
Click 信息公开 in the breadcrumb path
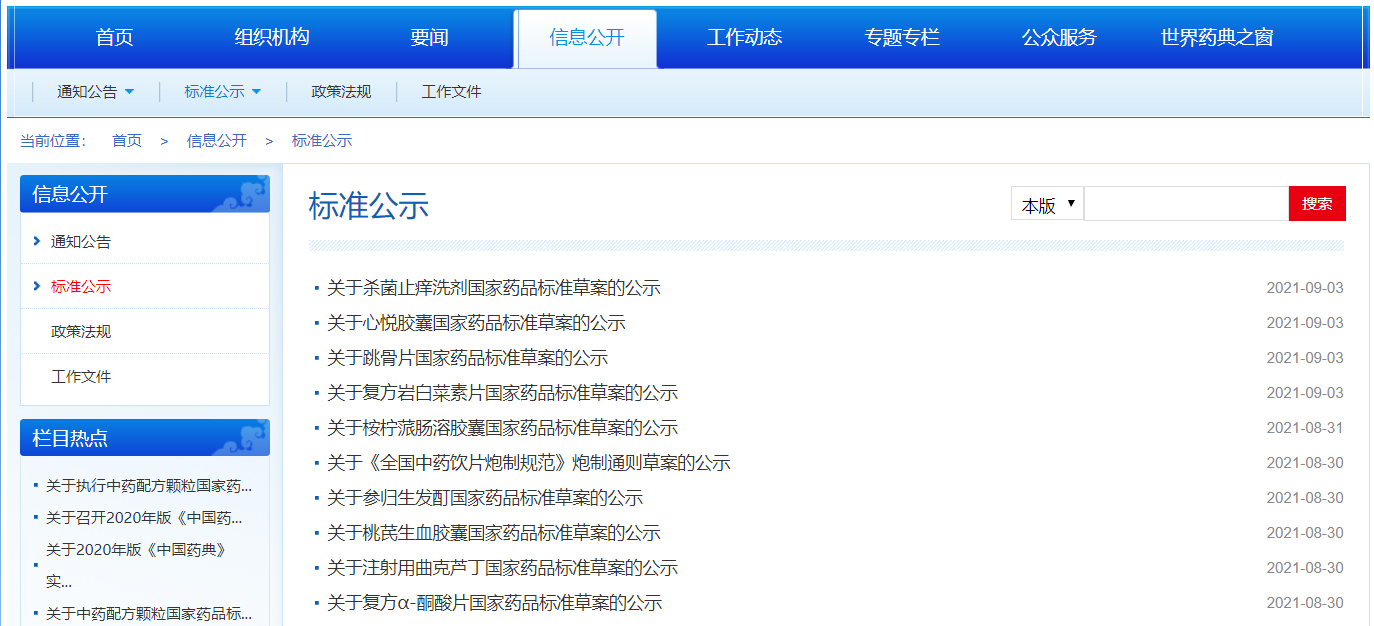216,141
